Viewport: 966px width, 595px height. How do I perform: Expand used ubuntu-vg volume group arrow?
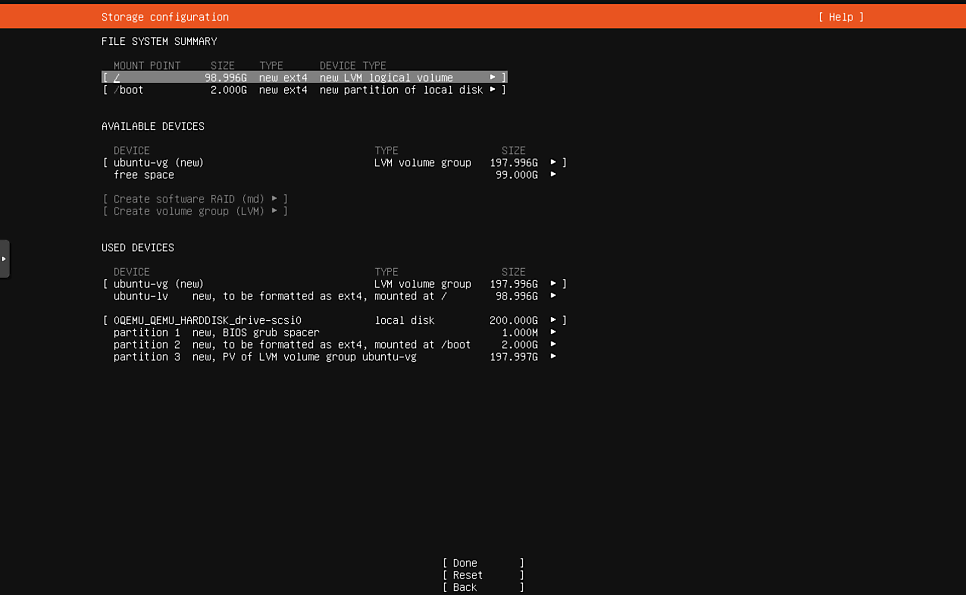click(553, 284)
